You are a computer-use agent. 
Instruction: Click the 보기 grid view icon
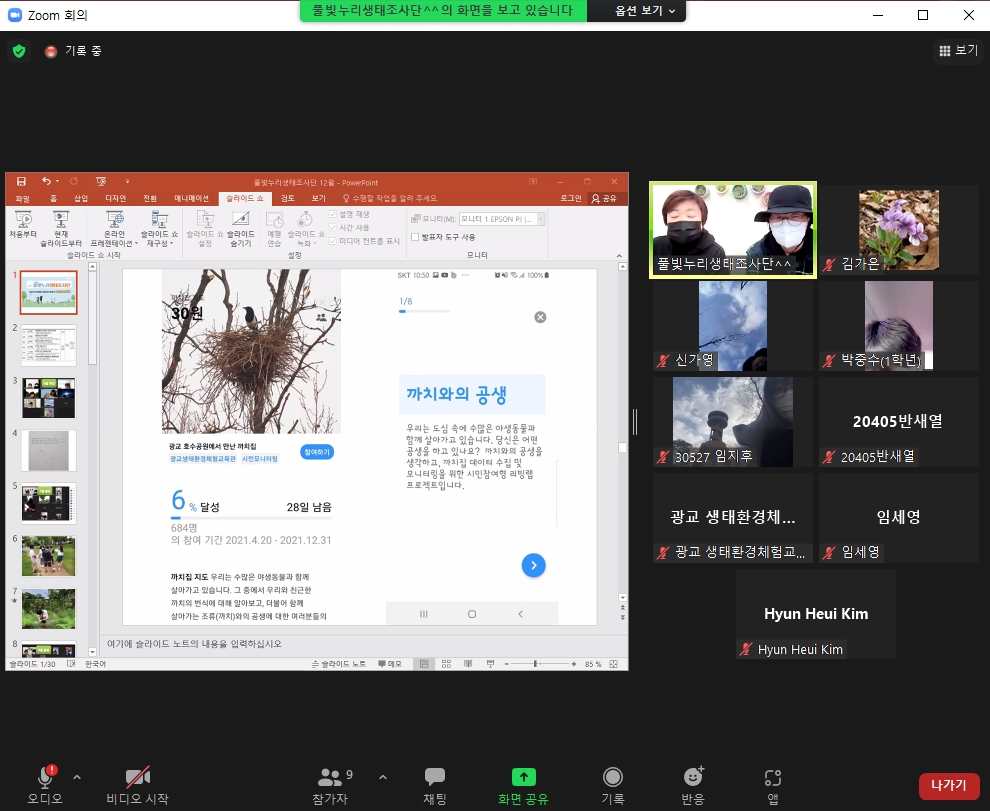pyautogui.click(x=945, y=51)
